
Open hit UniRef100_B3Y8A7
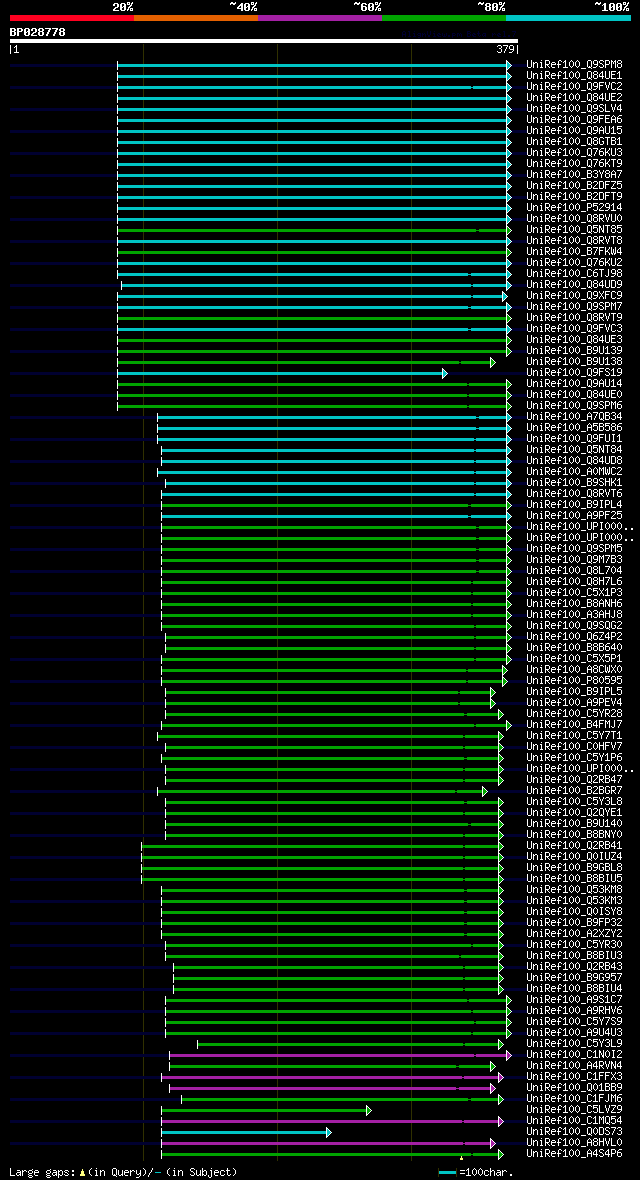[x=574, y=175]
